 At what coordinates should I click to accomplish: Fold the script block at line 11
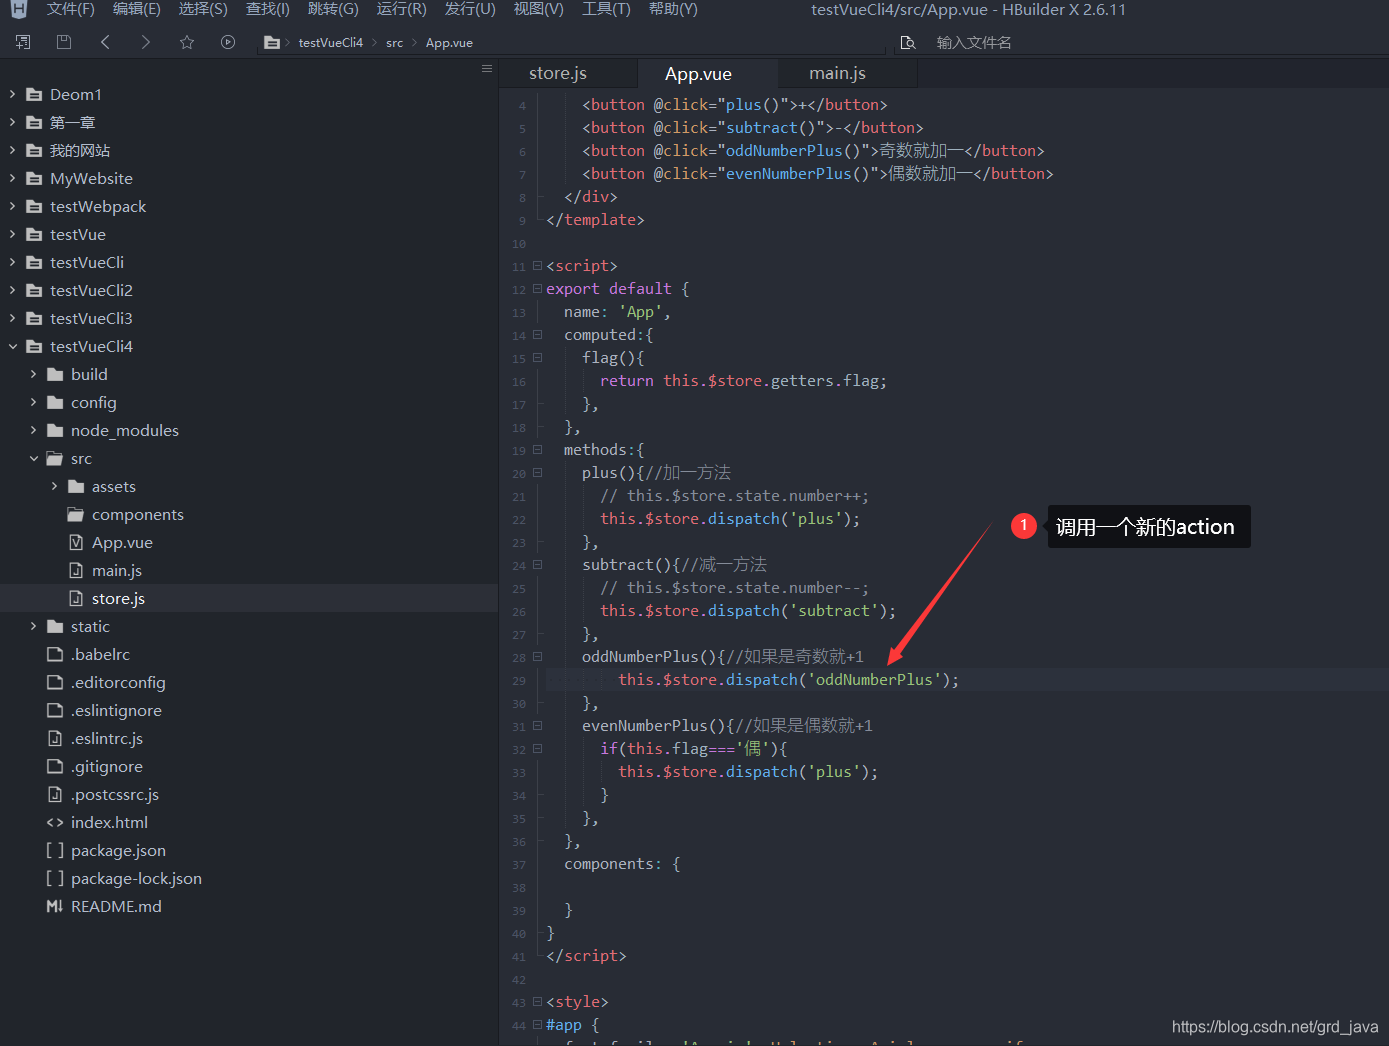click(x=537, y=266)
